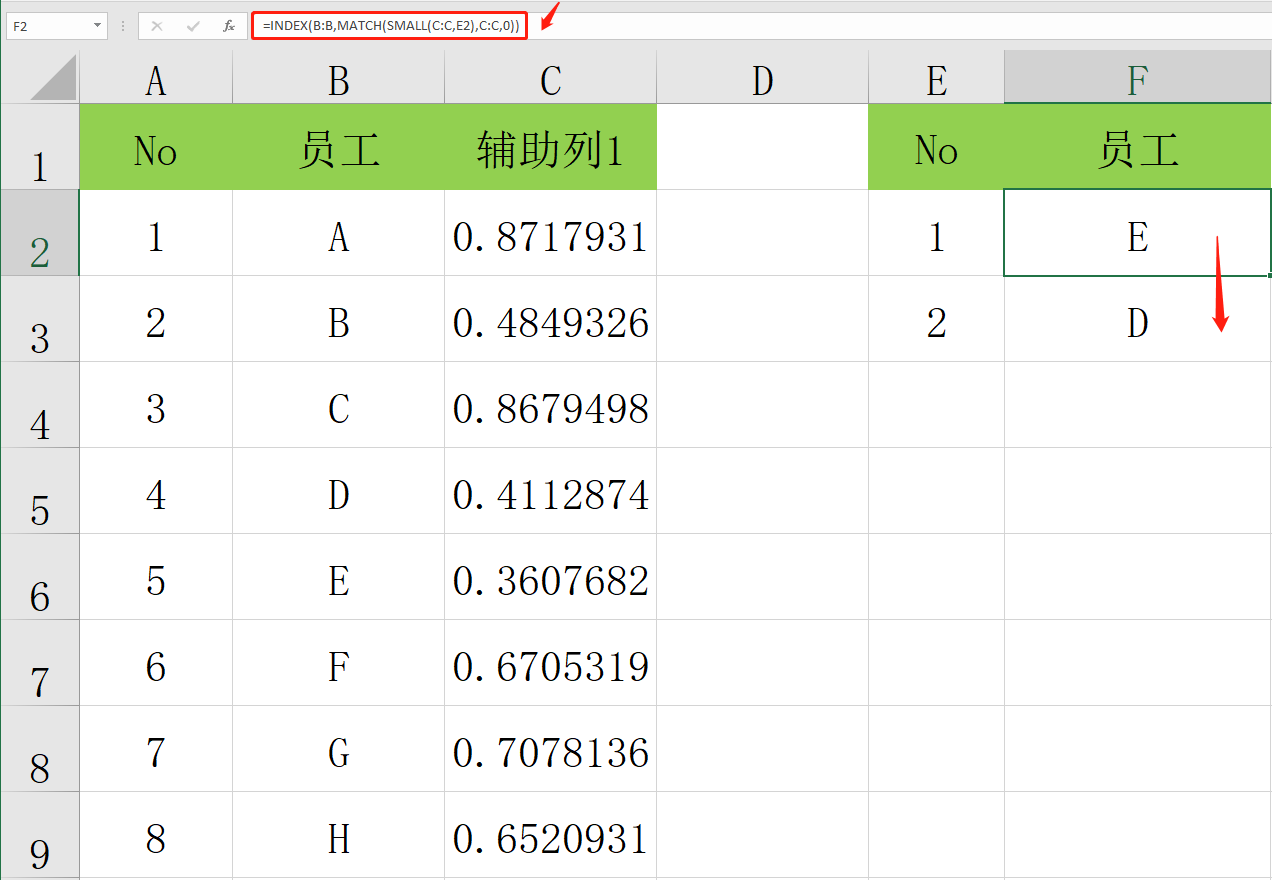
Task: Select row 5 header
Action: 40,491
